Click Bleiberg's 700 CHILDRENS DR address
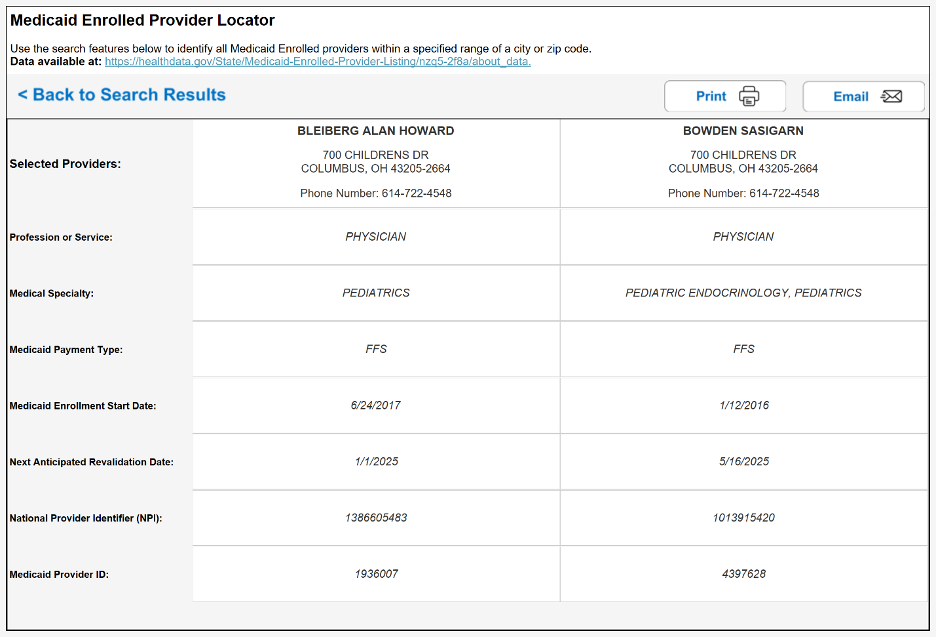The width and height of the screenshot is (936, 638). click(375, 155)
